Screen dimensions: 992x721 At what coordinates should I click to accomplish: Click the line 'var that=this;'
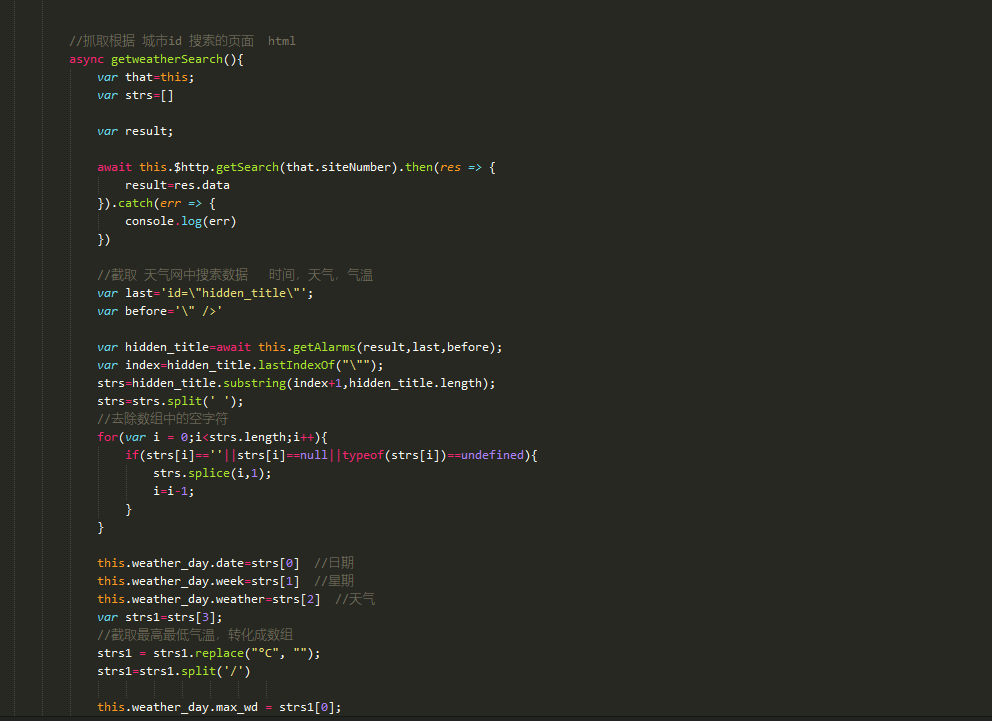coord(146,77)
